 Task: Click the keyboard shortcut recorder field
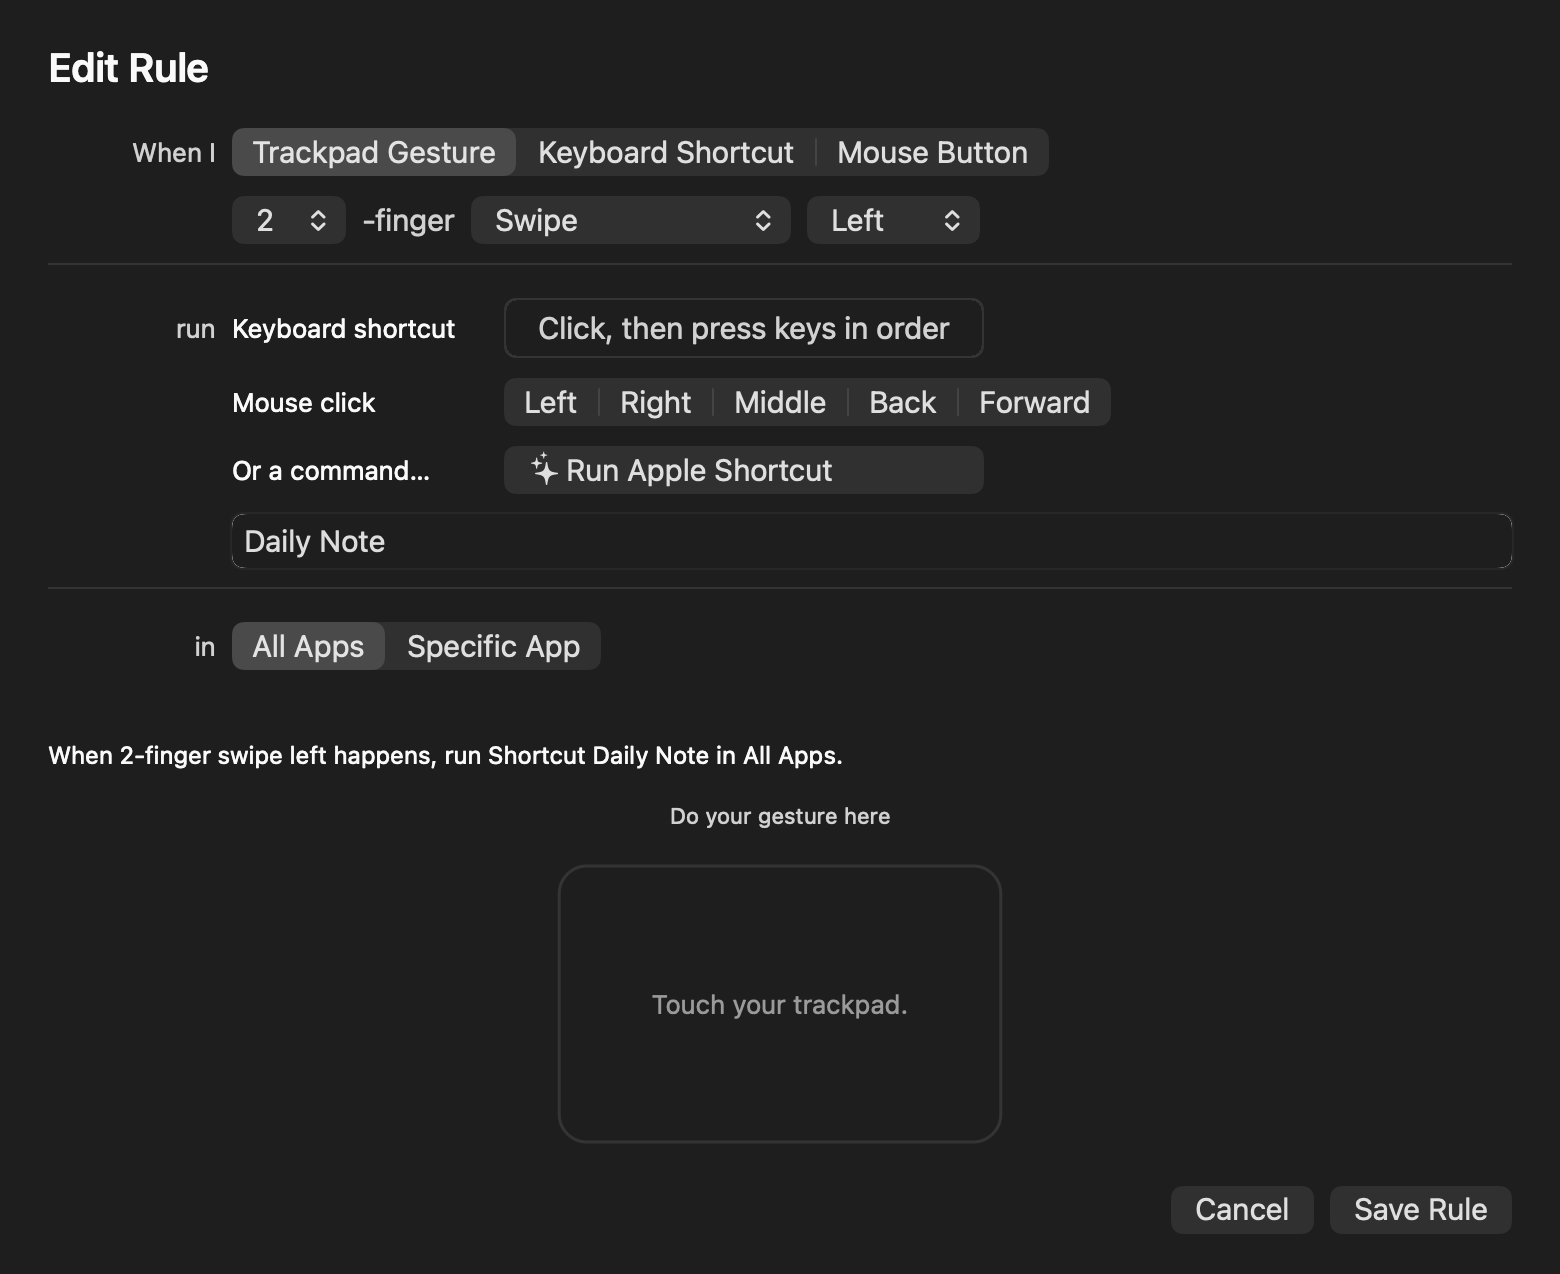pos(744,328)
